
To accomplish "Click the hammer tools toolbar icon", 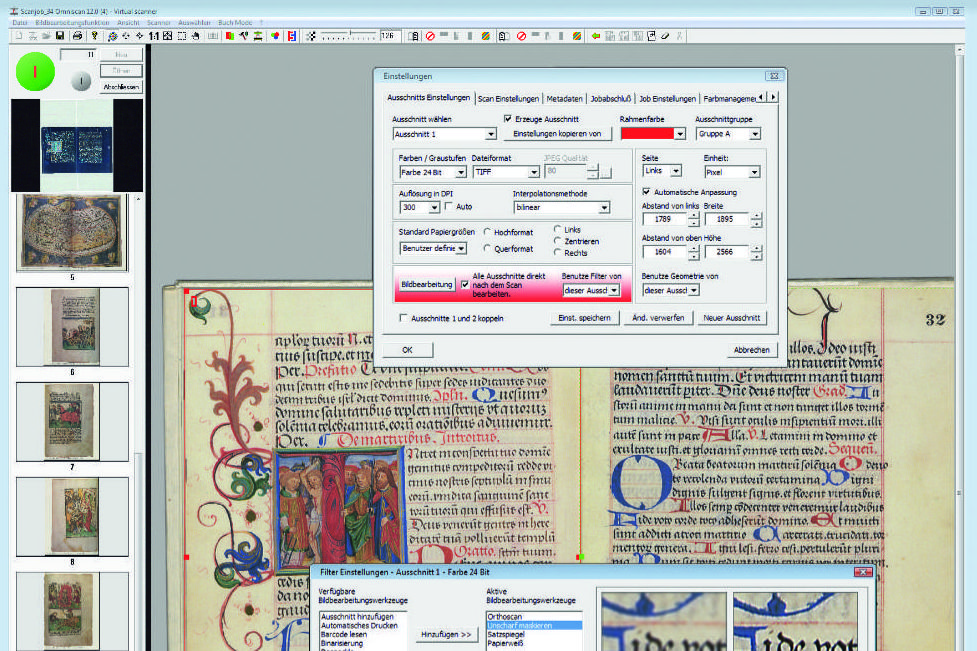I will tap(244, 36).
